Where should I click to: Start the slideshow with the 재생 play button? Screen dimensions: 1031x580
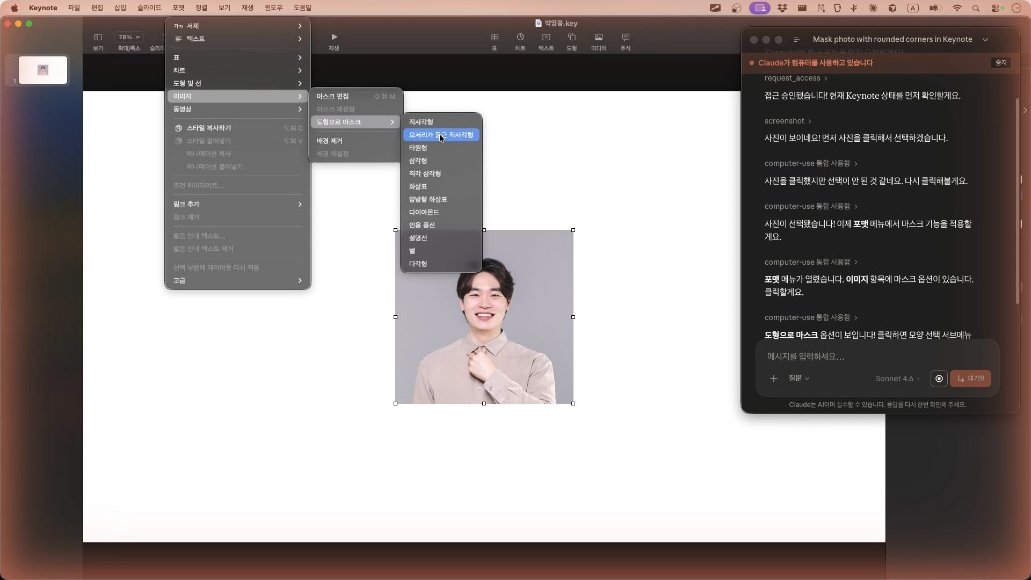(334, 37)
